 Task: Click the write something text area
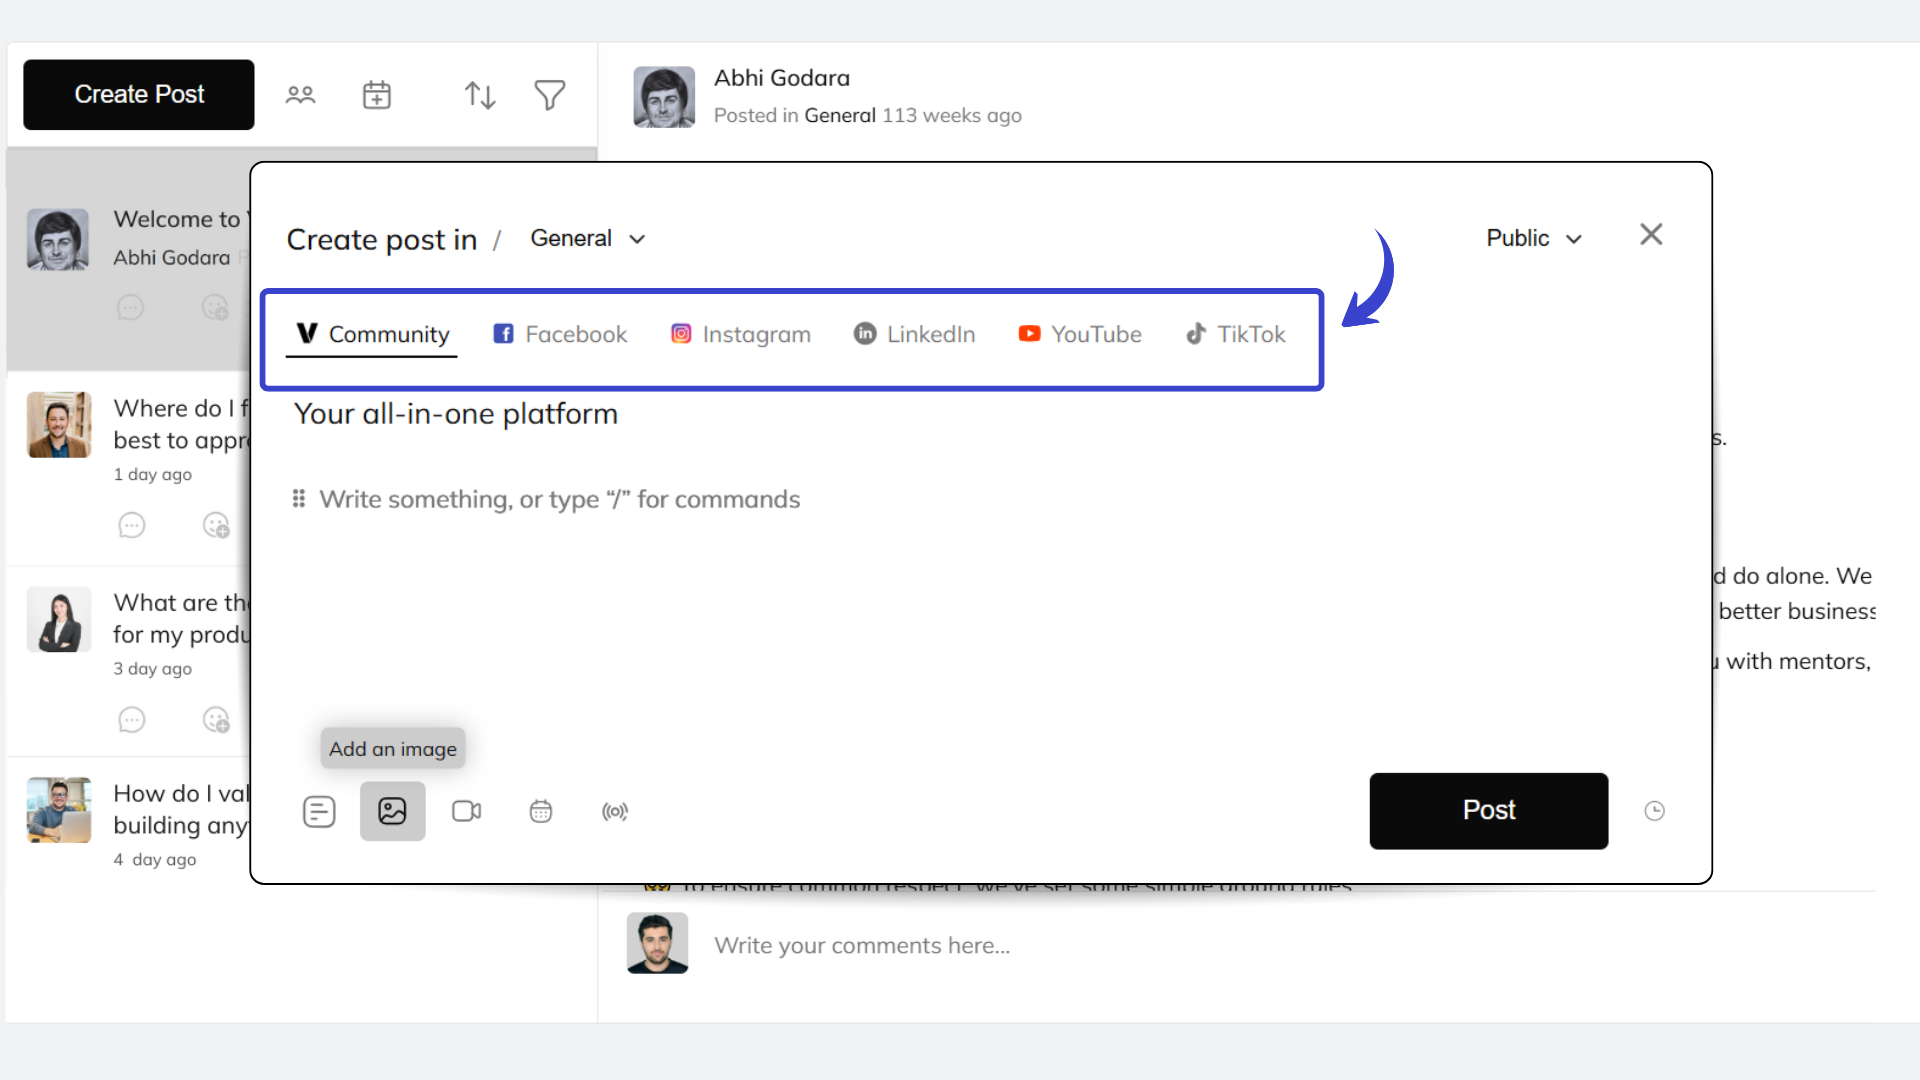click(x=560, y=499)
